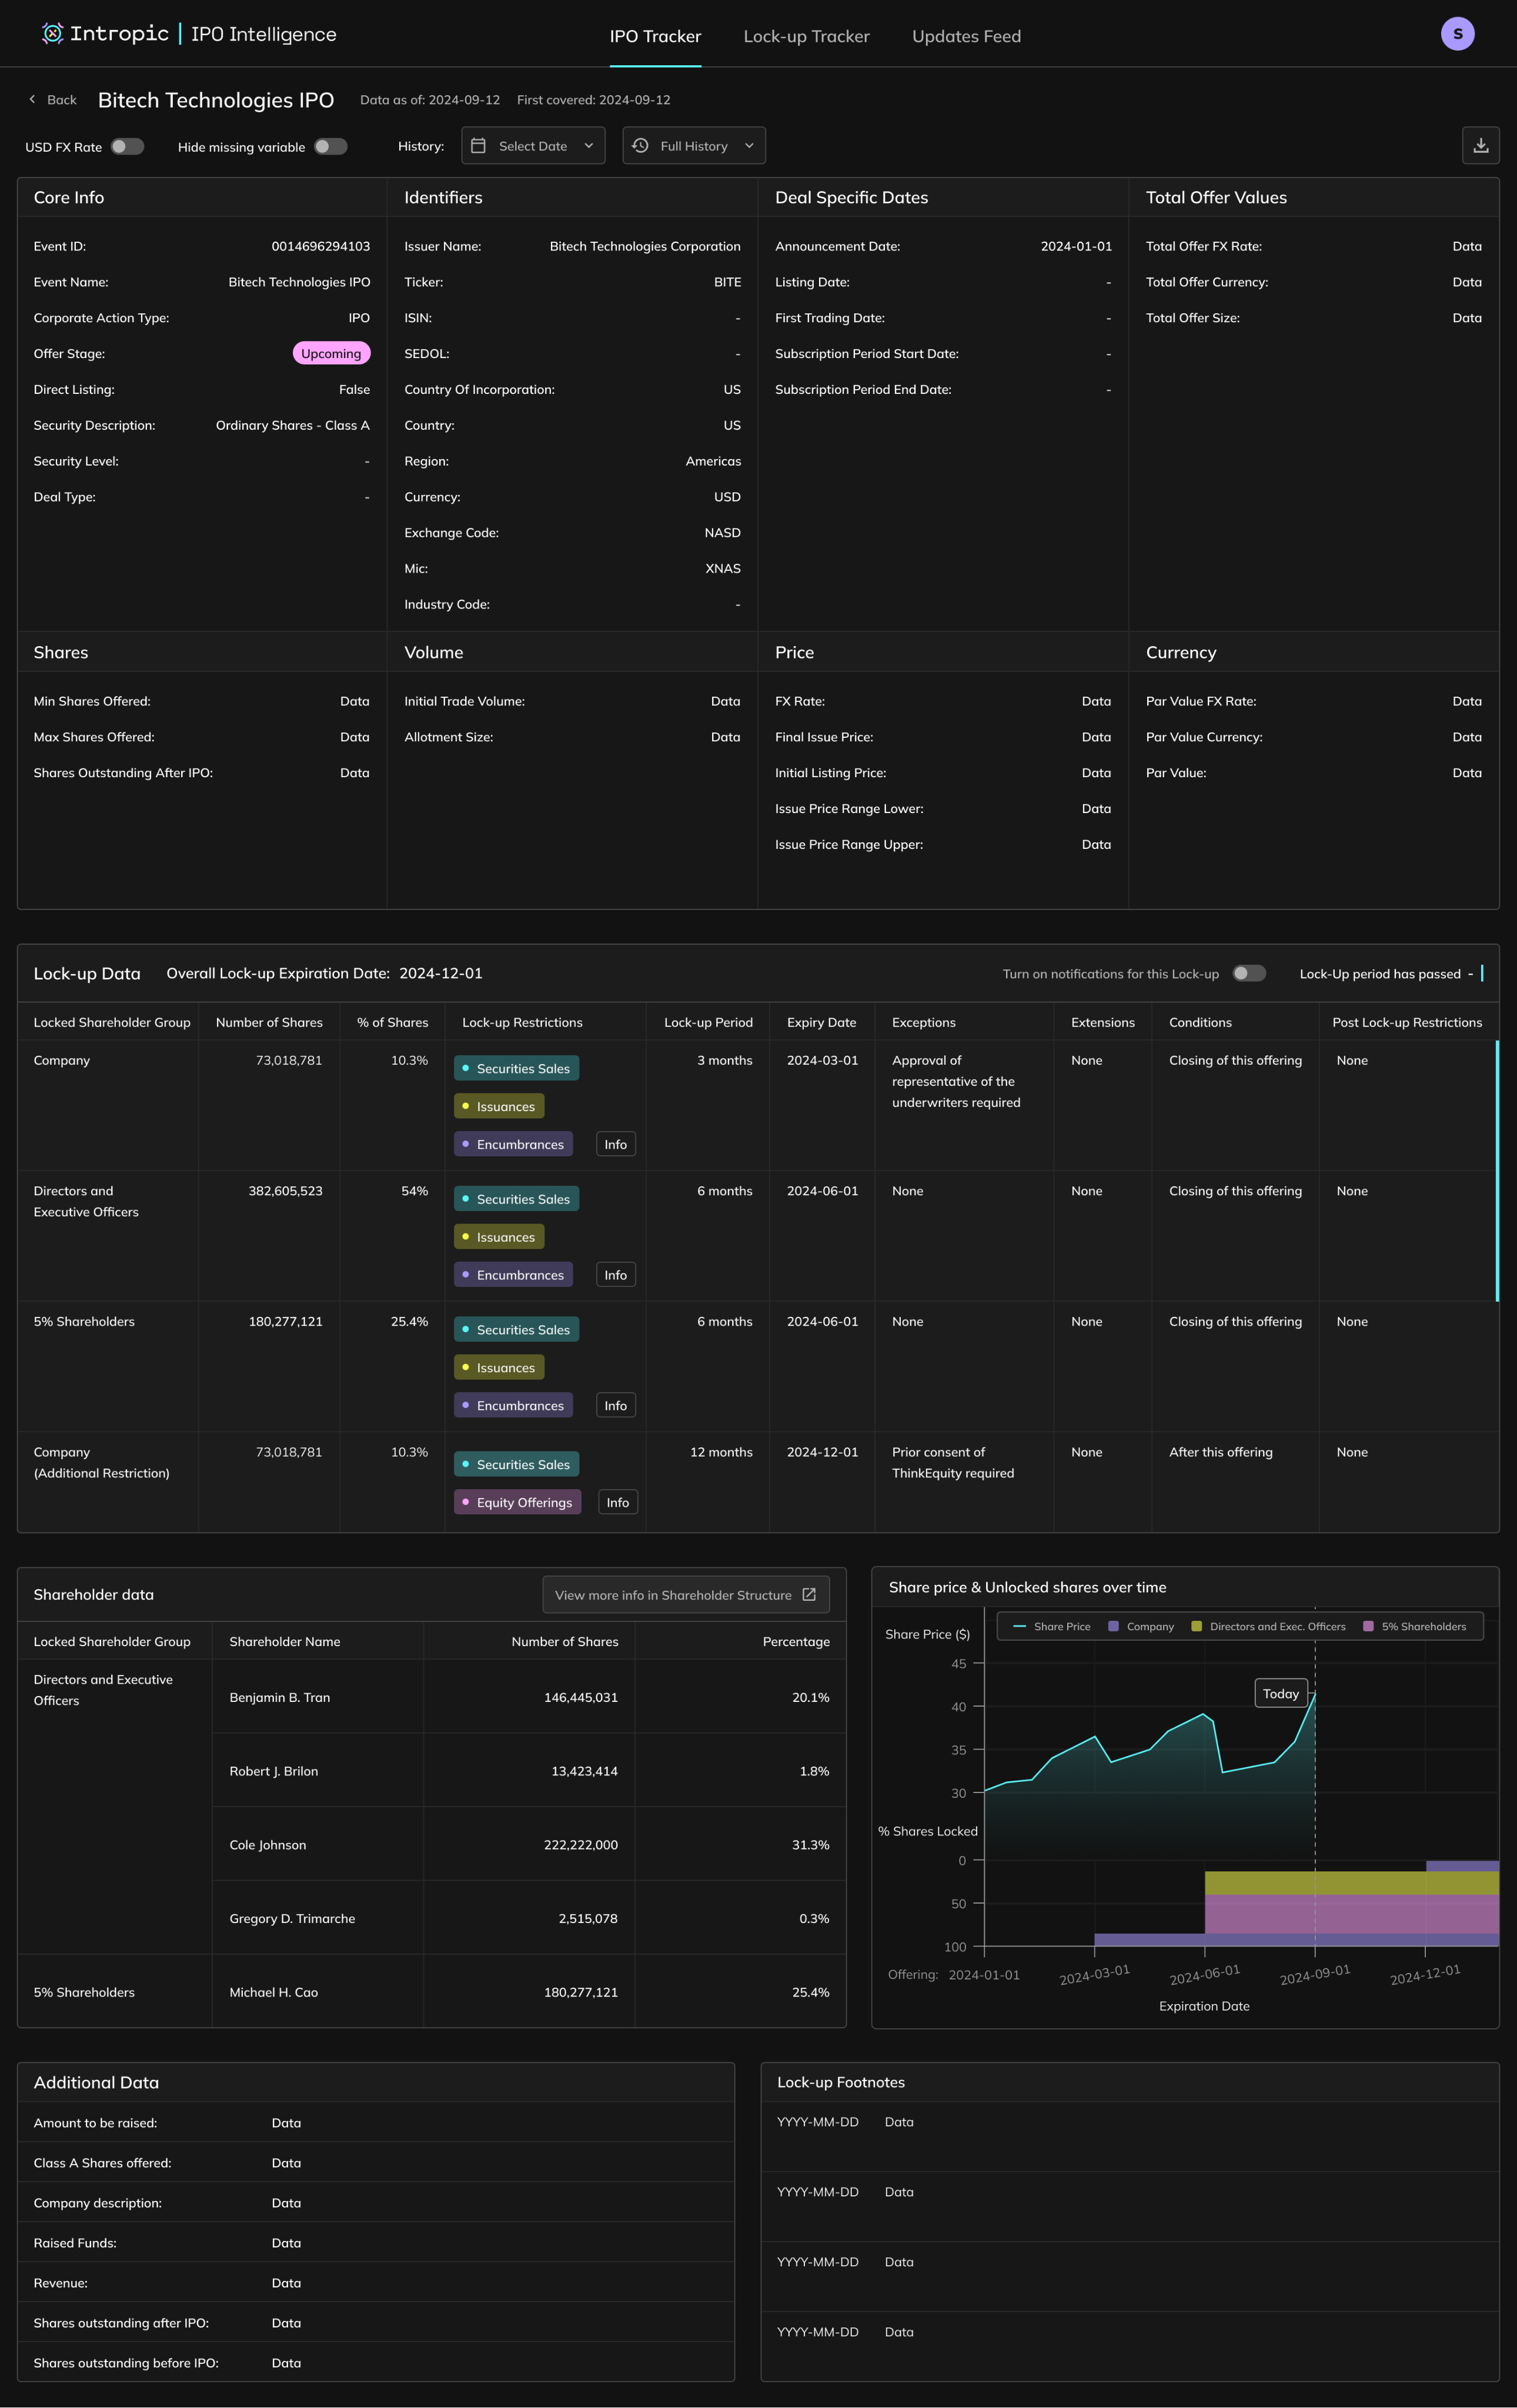Viewport: 1517px width, 2408px height.
Task: Enable Hide missing variable toggle
Action: [330, 147]
